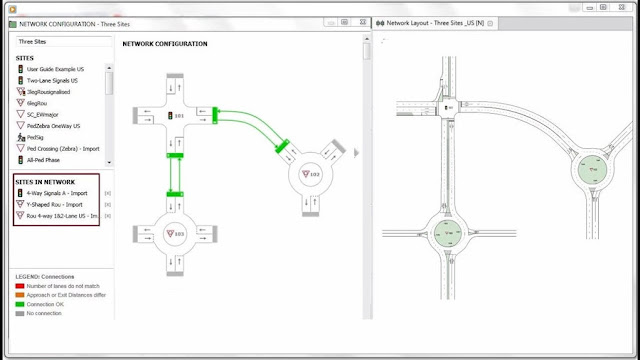The image size is (640, 360).
Task: Select 6legRou site in list
Action: 37,104
